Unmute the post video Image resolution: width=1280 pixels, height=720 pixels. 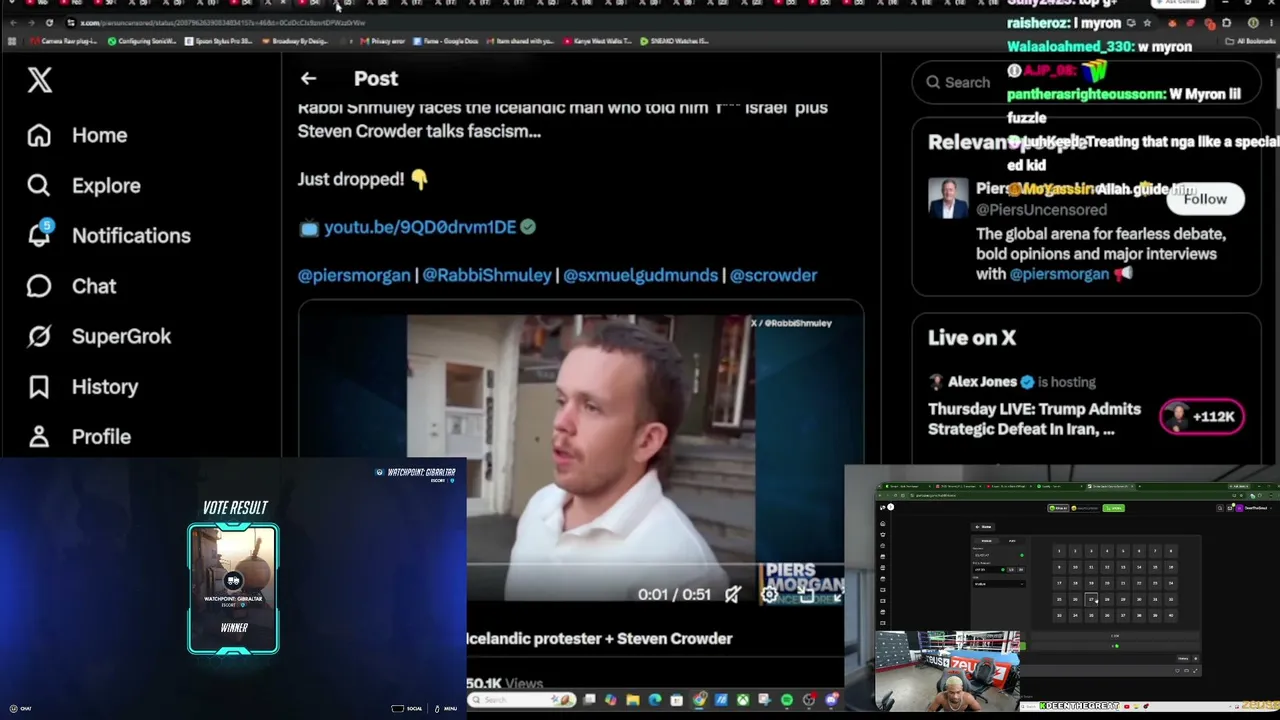coord(733,594)
